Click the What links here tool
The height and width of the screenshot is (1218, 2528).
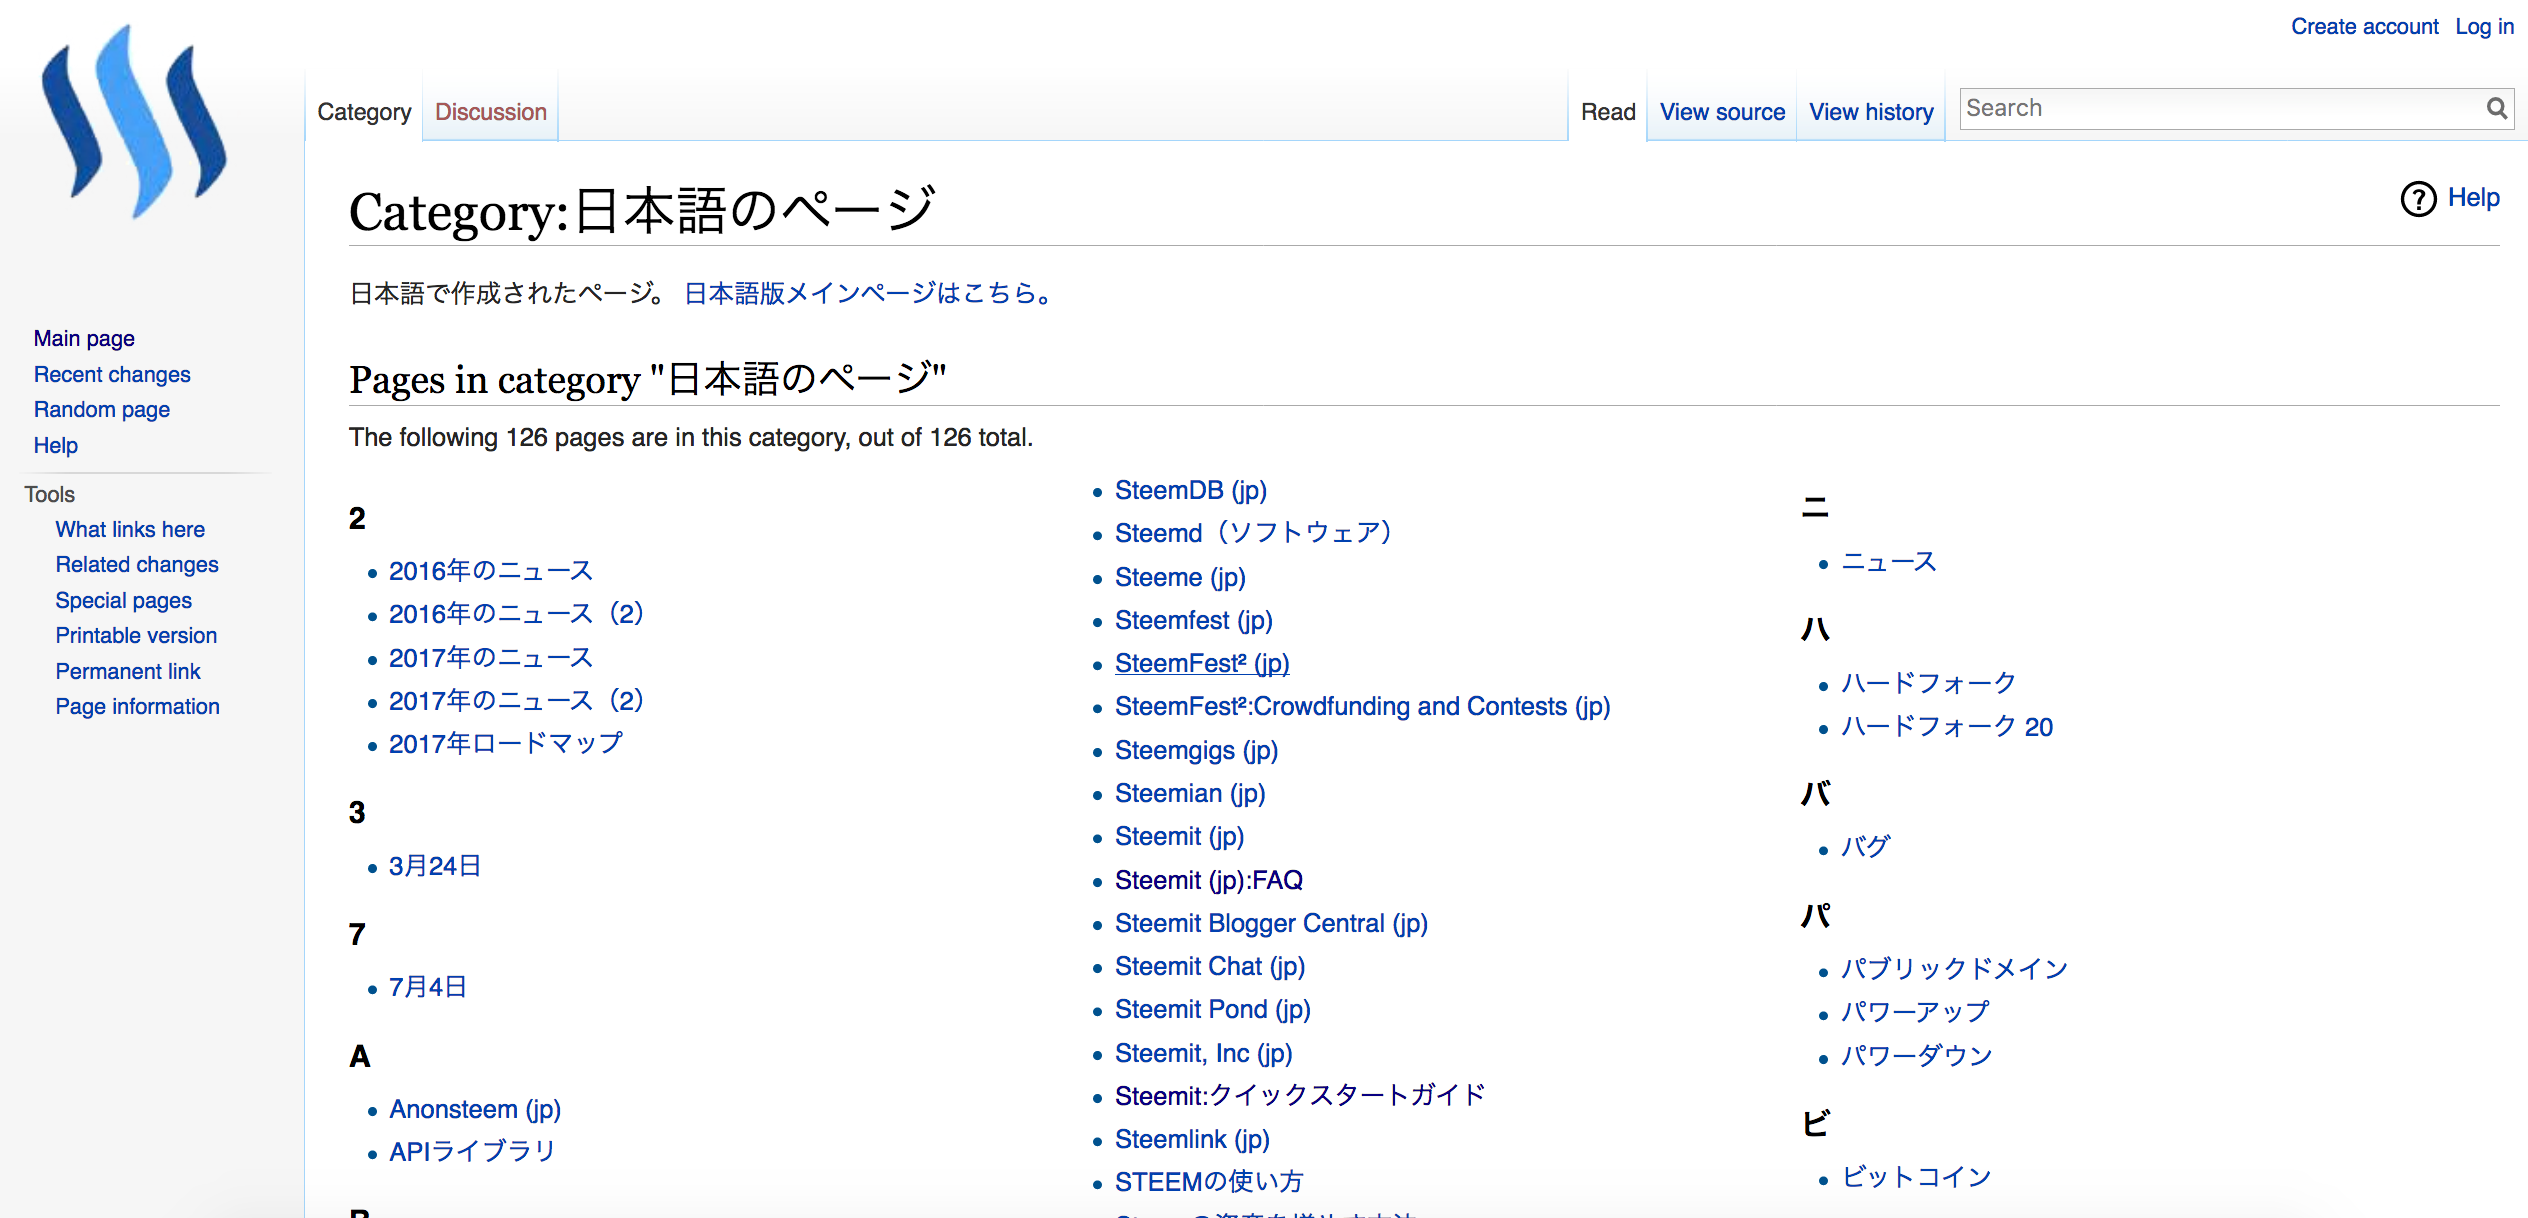click(x=127, y=528)
